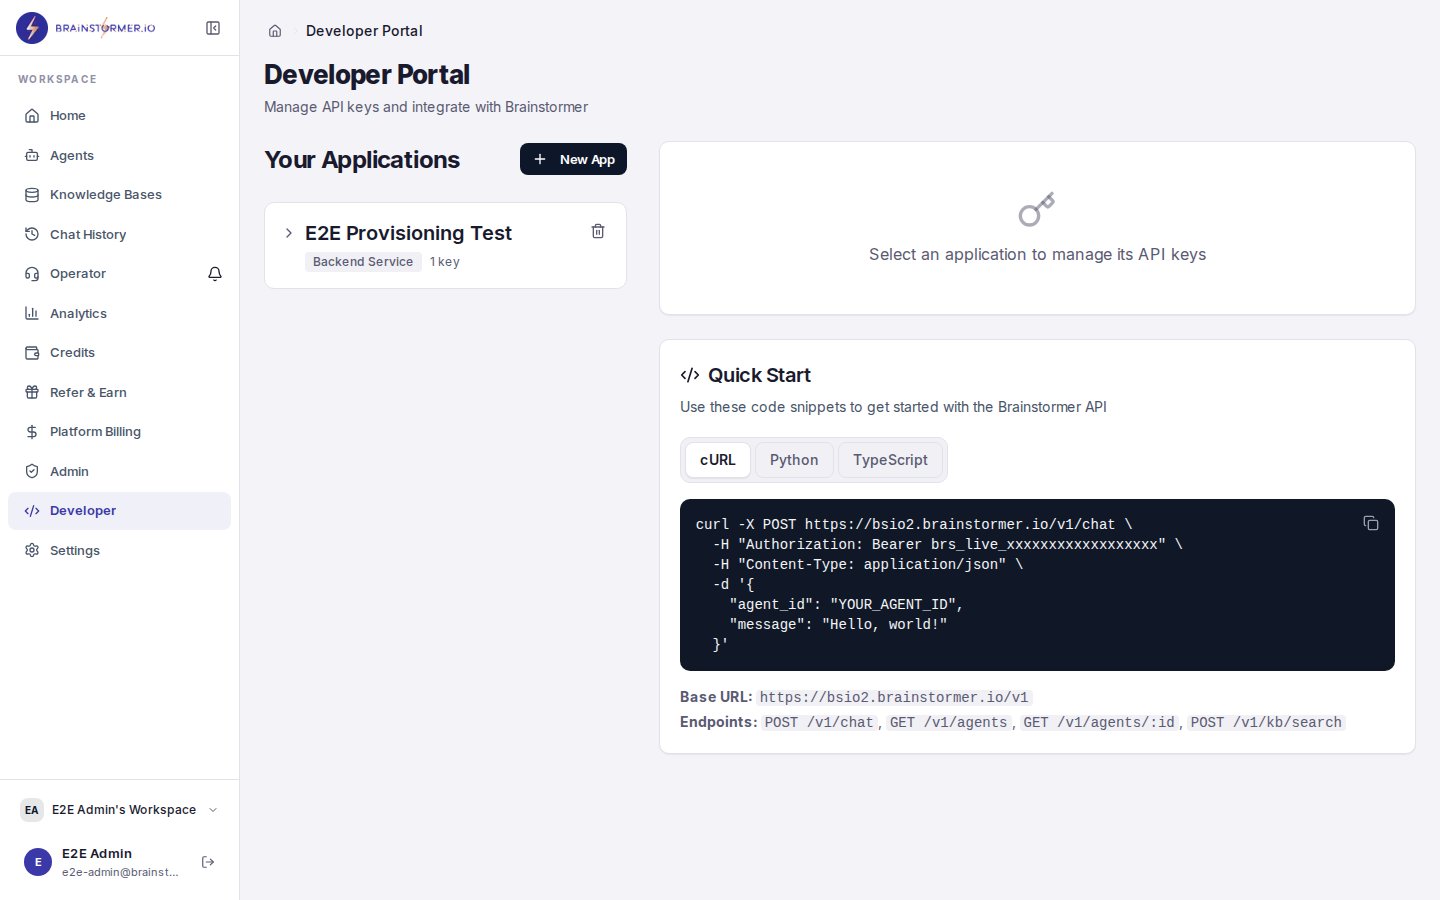This screenshot has width=1440, height=900.
Task: Copy the cURL code snippet
Action: click(x=1371, y=523)
